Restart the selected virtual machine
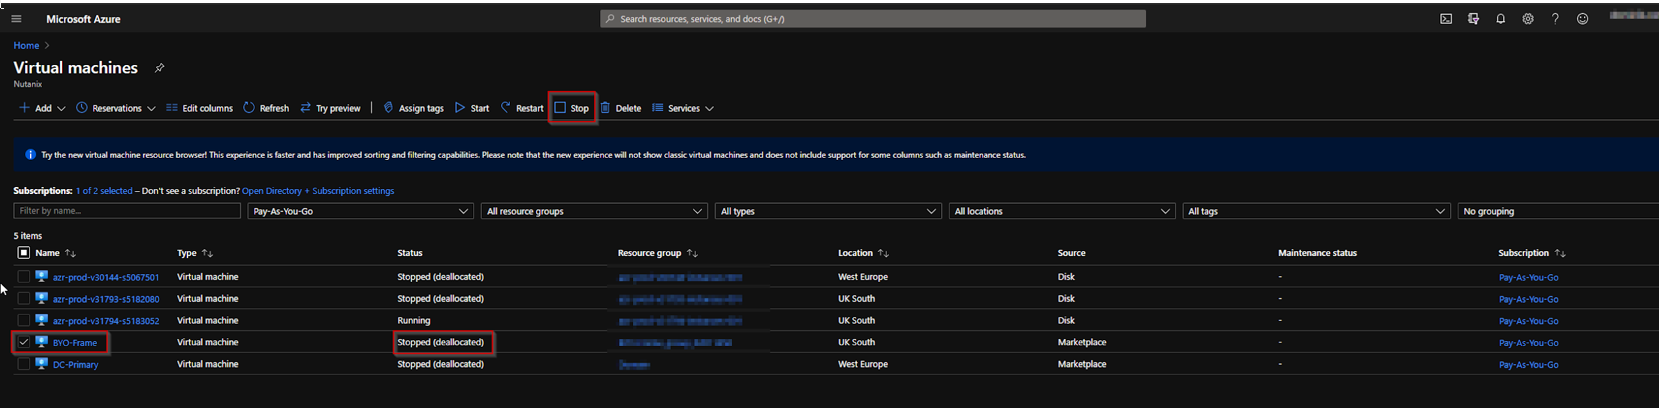Image resolution: width=1659 pixels, height=408 pixels. pos(522,108)
